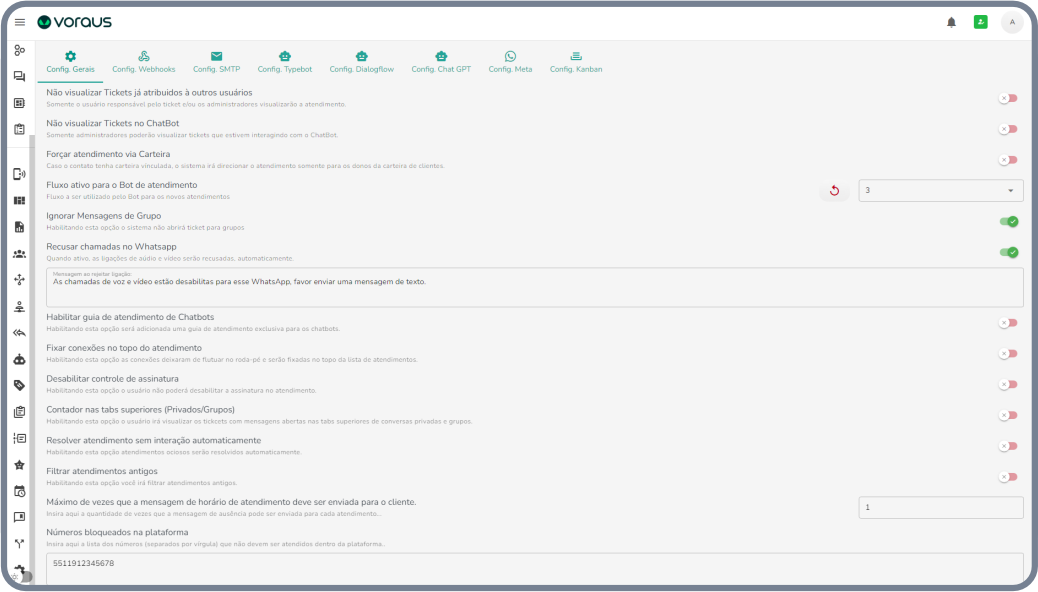The width and height of the screenshot is (1038, 592).
Task: Click the green user status icon
Action: (x=980, y=22)
